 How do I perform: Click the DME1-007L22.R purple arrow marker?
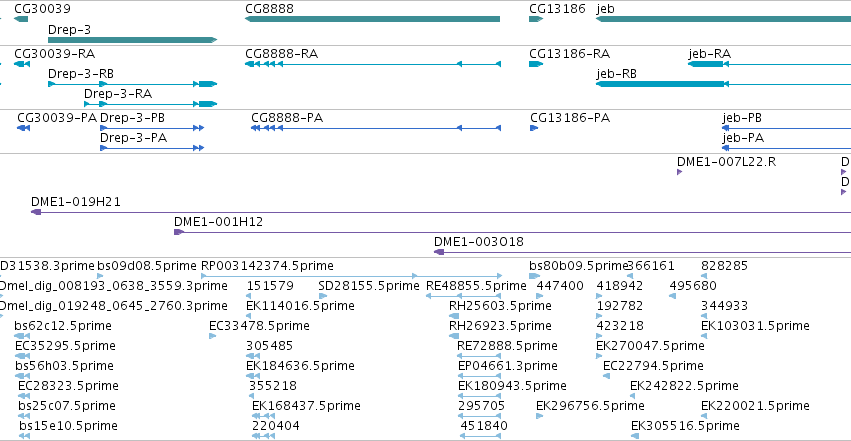(679, 172)
